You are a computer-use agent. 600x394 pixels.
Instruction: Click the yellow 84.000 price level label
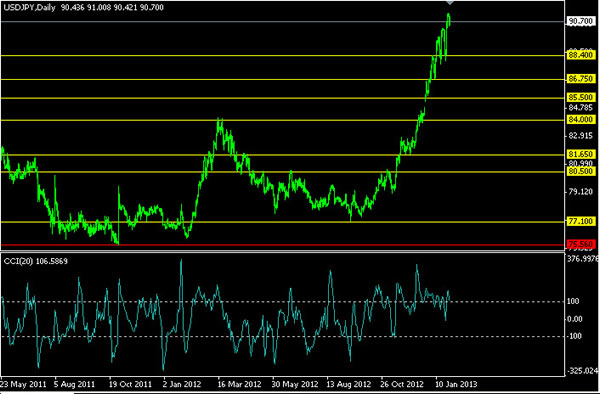click(580, 120)
